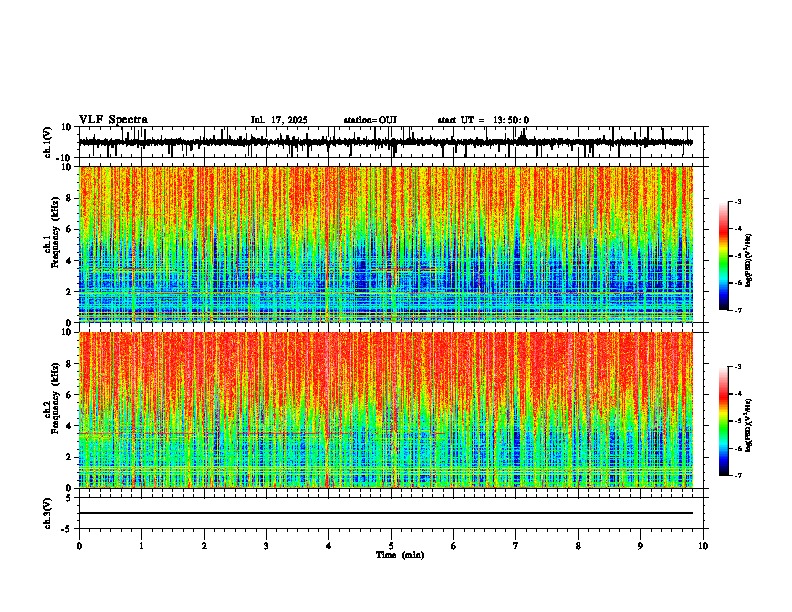Click the '-7' label on ch.2 colorbar
This screenshot has width=792, height=612.
click(738, 475)
